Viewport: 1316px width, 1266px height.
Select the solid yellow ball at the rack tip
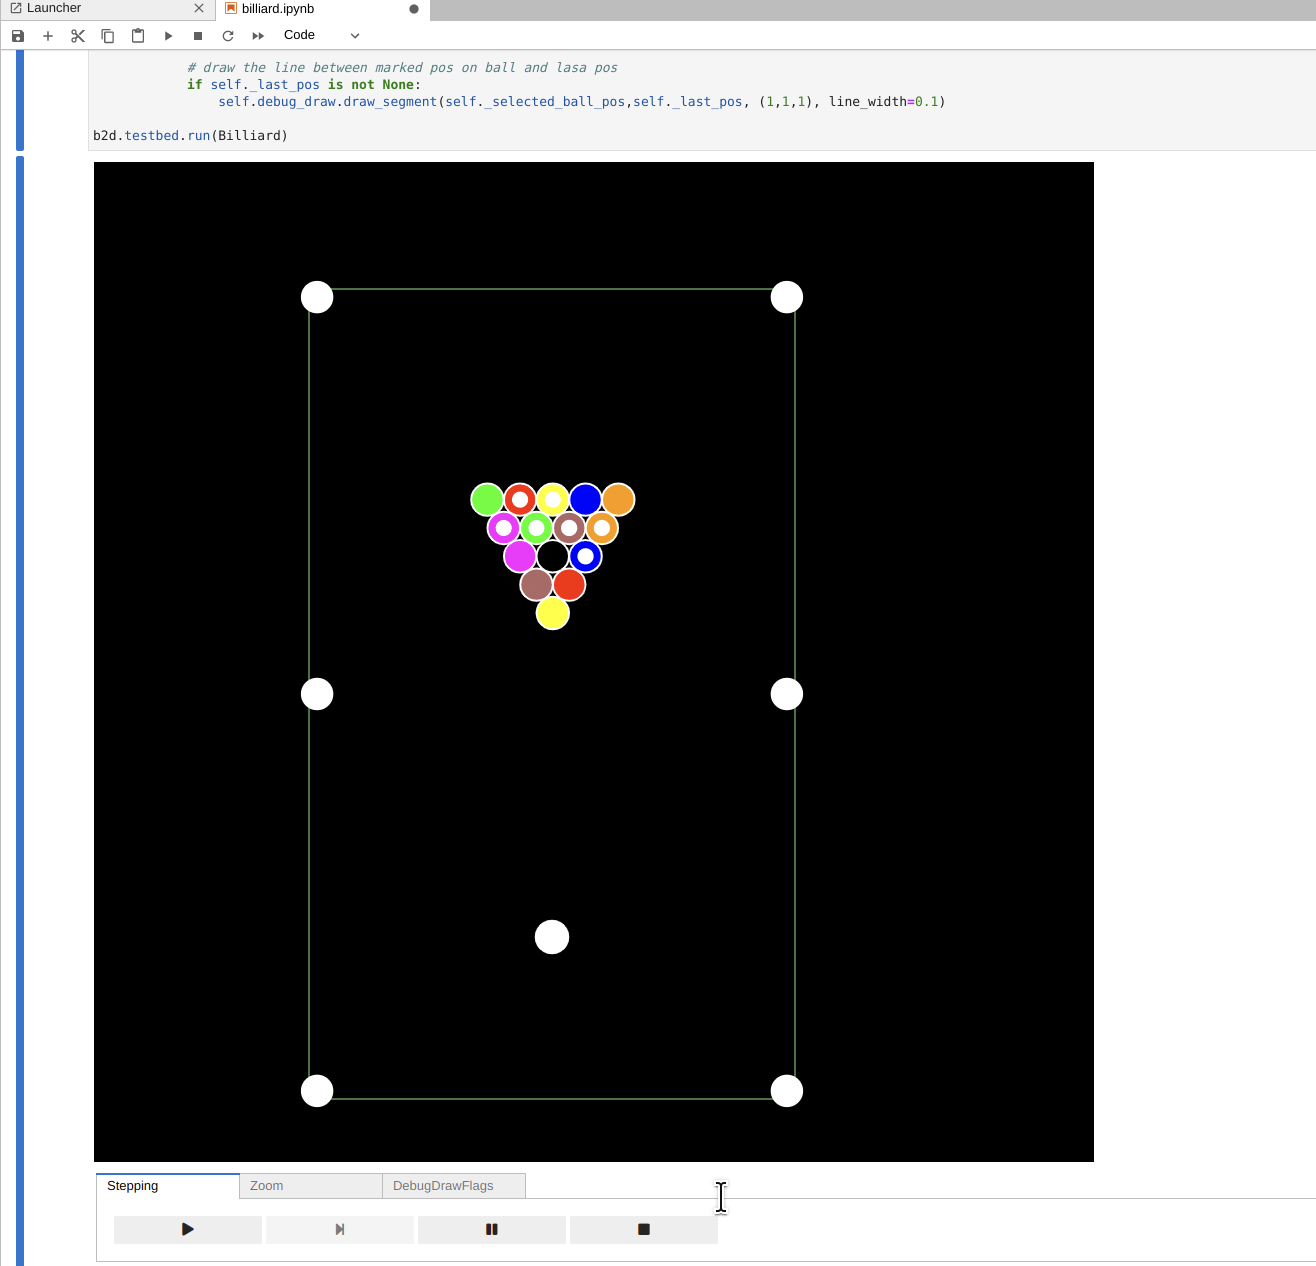(x=553, y=613)
